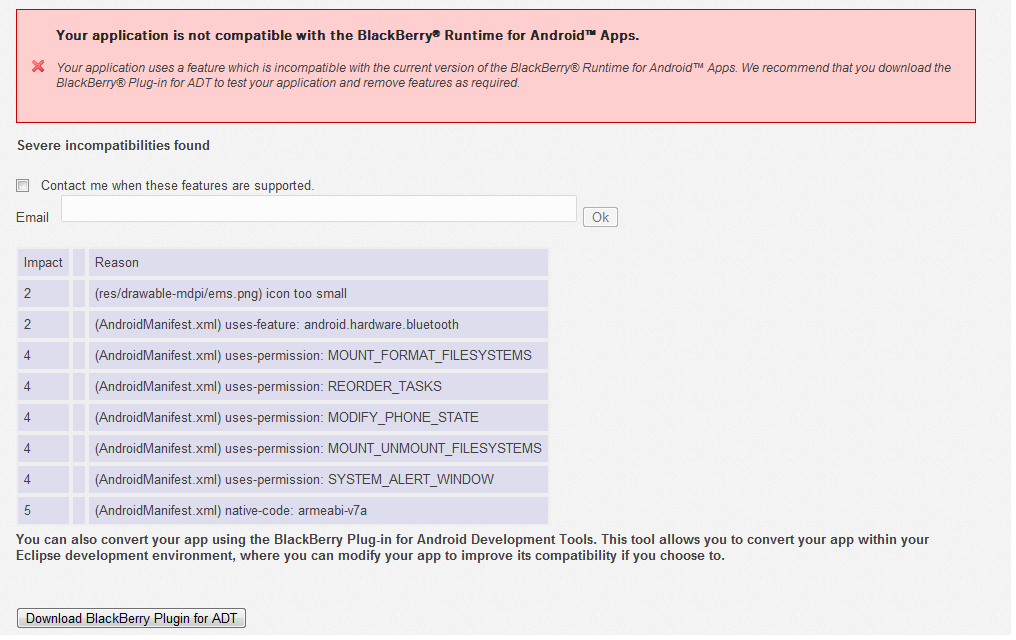Click the Impact column header
The image size is (1016, 640).
click(x=43, y=263)
